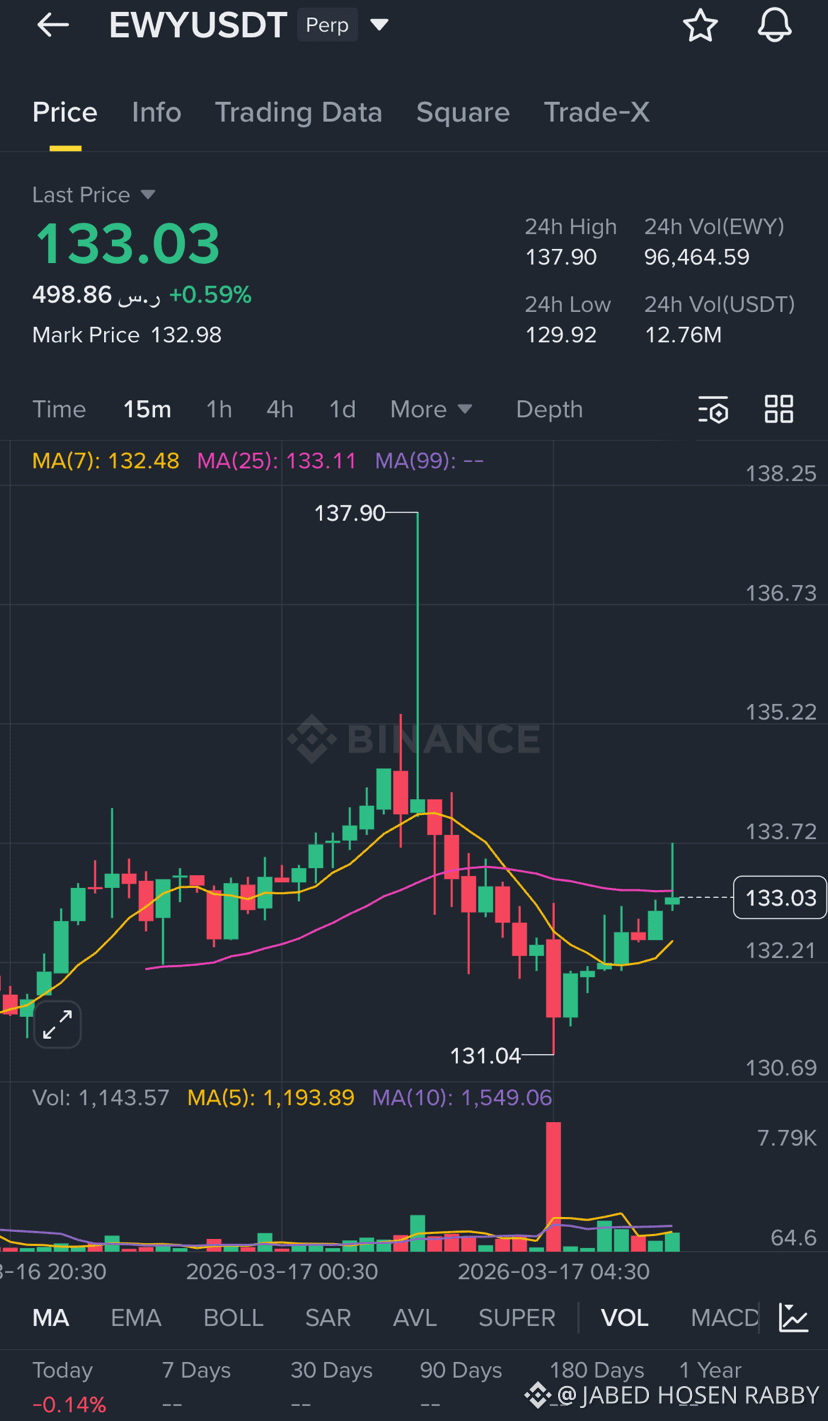Open the Last Price dropdown
The width and height of the screenshot is (828, 1421).
pos(94,195)
